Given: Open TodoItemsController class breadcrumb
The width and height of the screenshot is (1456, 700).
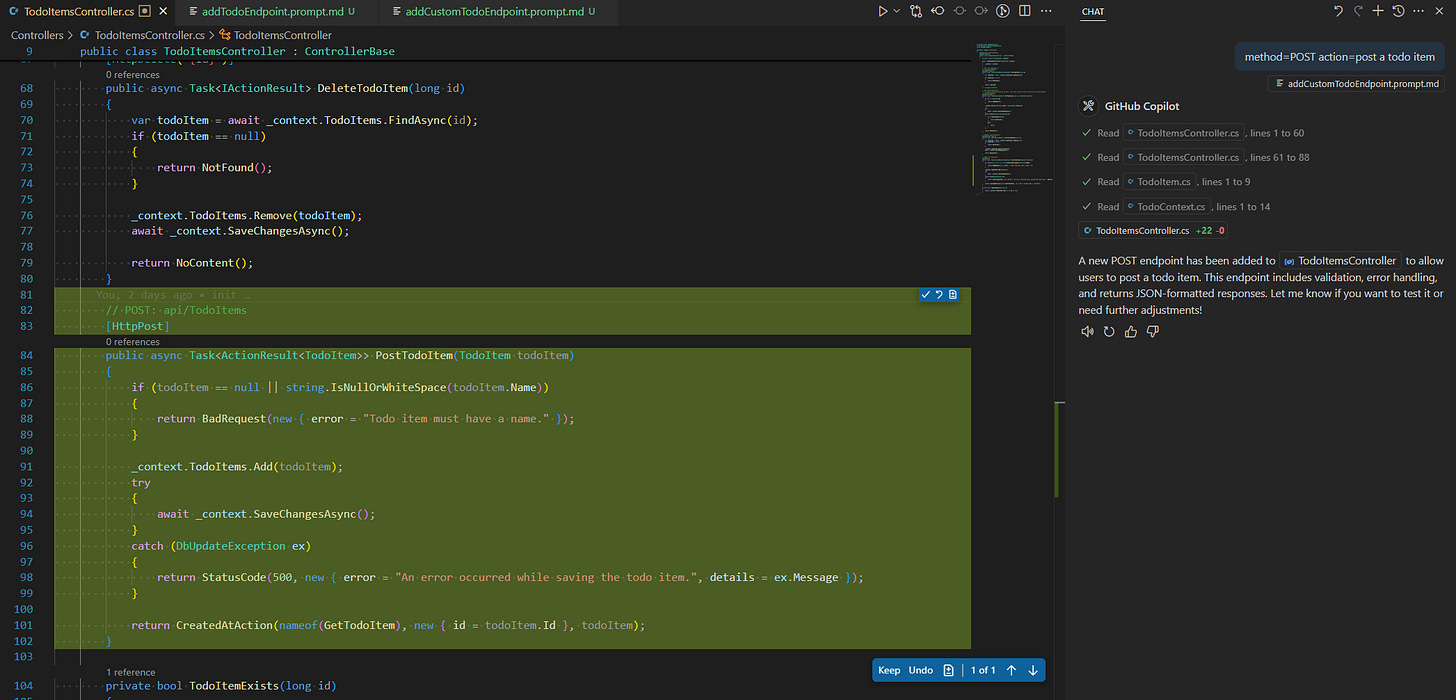Looking at the screenshot, I should (275, 35).
